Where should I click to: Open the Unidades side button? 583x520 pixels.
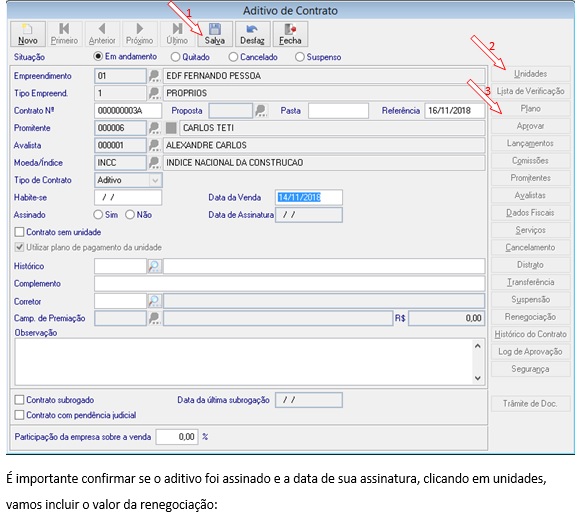[x=531, y=74]
